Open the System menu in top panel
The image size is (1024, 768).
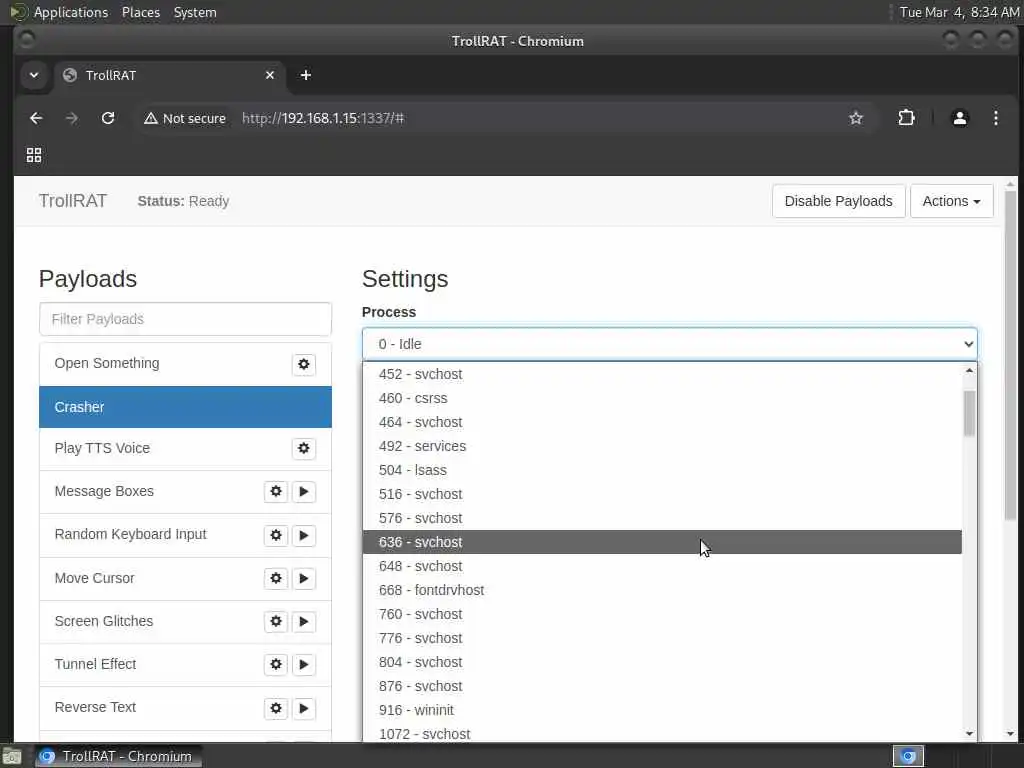pyautogui.click(x=195, y=12)
